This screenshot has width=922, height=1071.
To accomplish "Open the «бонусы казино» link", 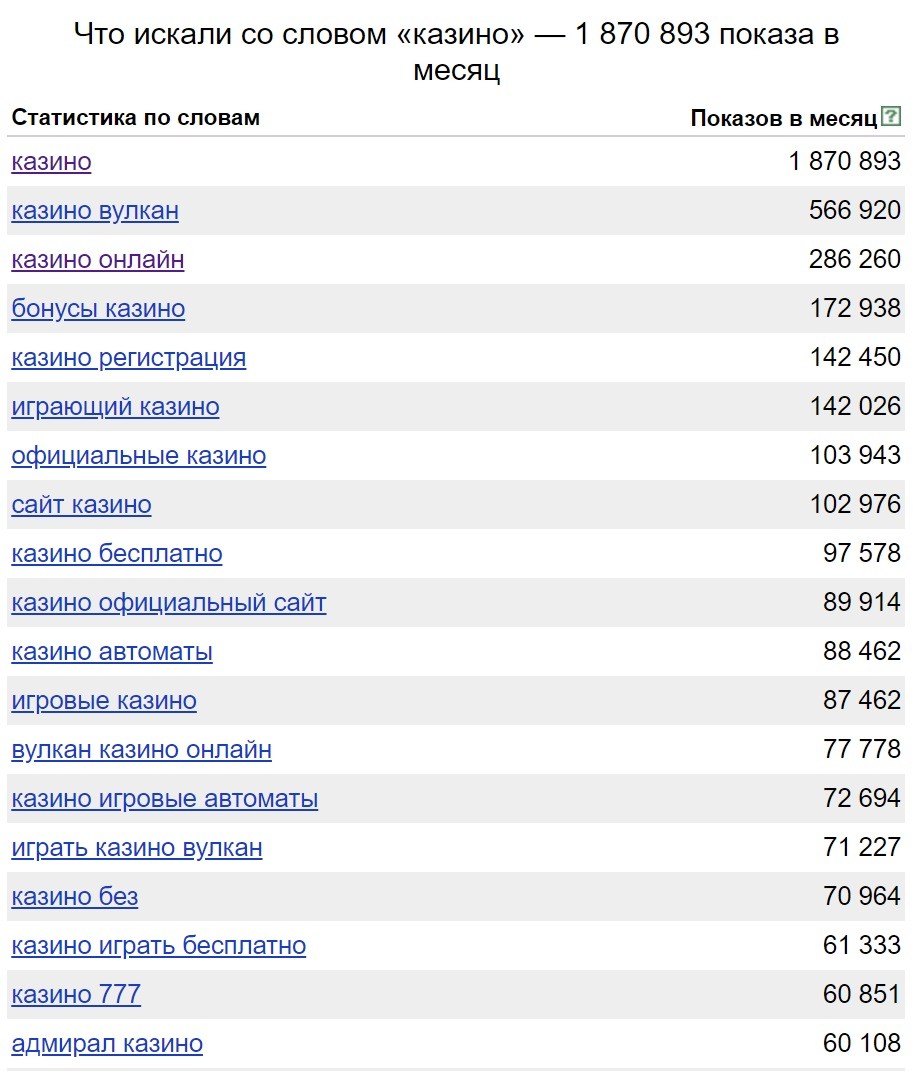I will (98, 309).
